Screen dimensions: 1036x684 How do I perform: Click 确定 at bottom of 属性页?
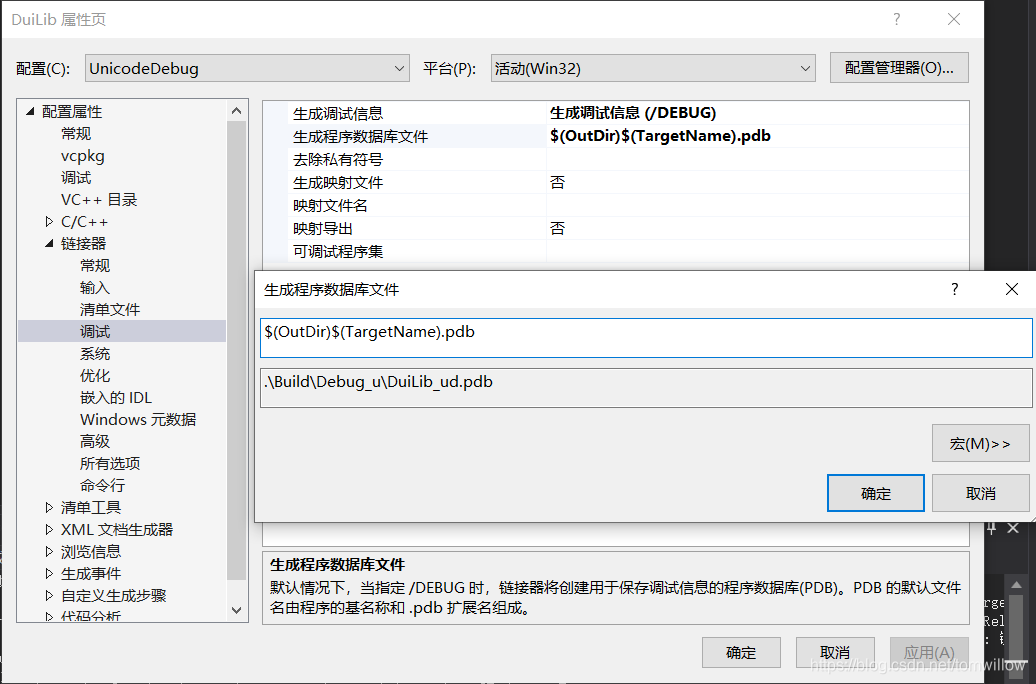(x=741, y=653)
